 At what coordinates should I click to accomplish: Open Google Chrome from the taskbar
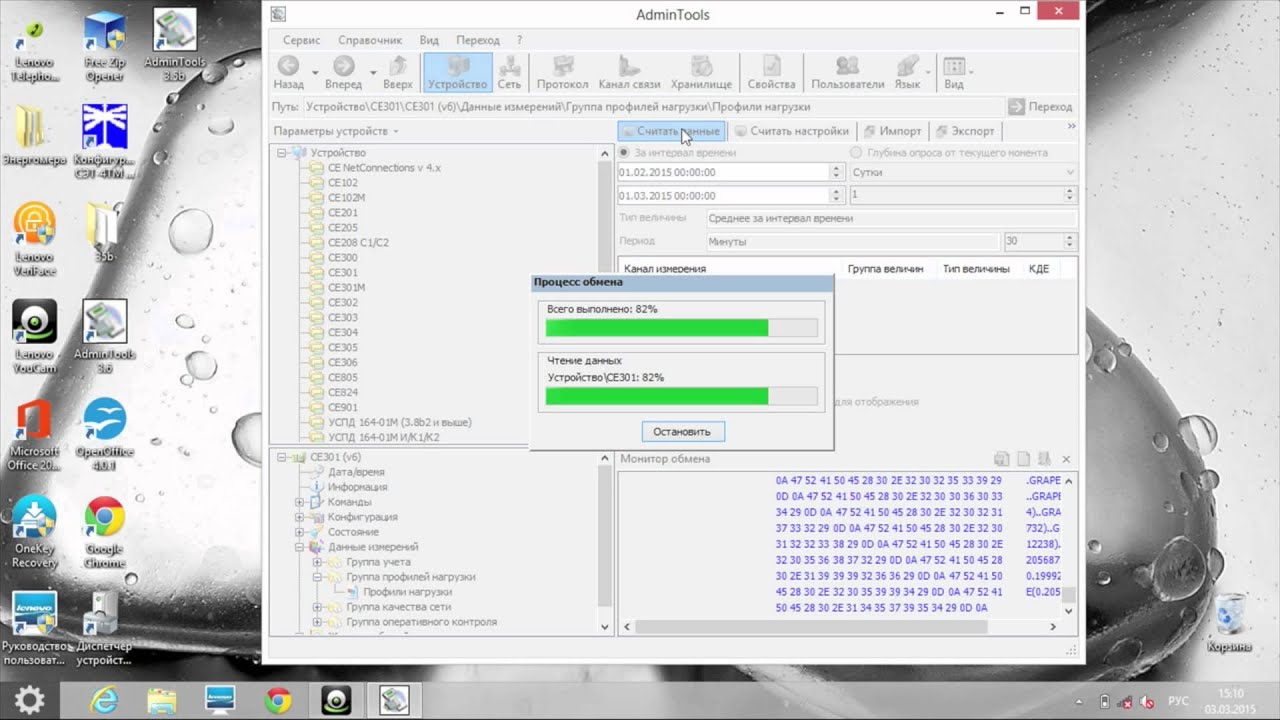point(278,700)
